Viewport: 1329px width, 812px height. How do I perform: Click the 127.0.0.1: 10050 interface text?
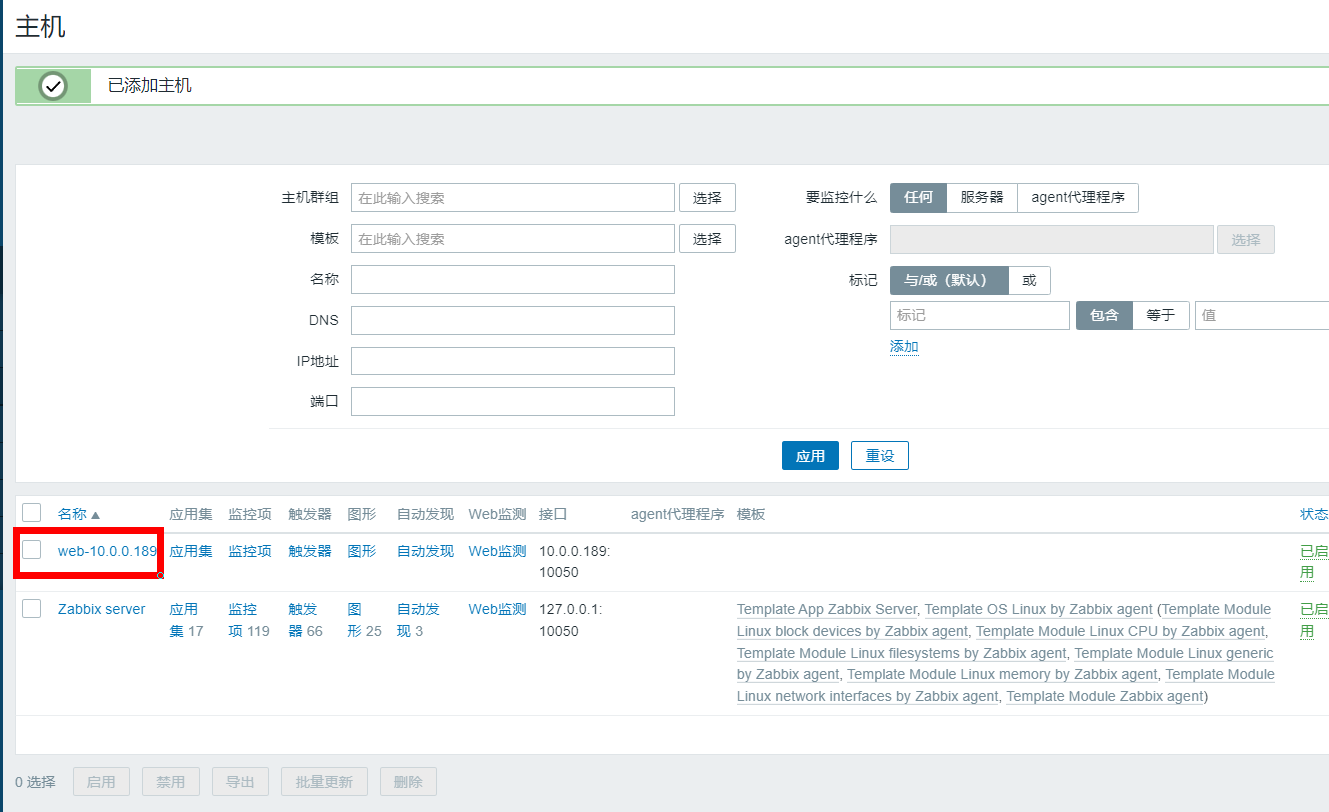pos(572,620)
